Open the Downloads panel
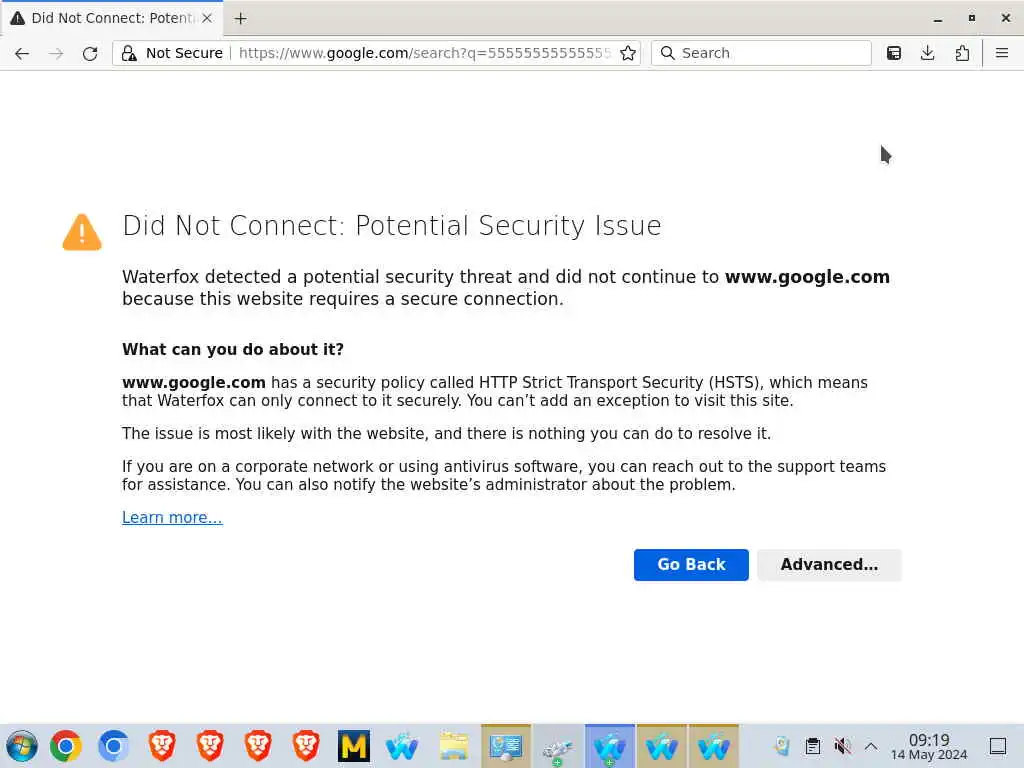Image resolution: width=1024 pixels, height=768 pixels. [x=928, y=53]
